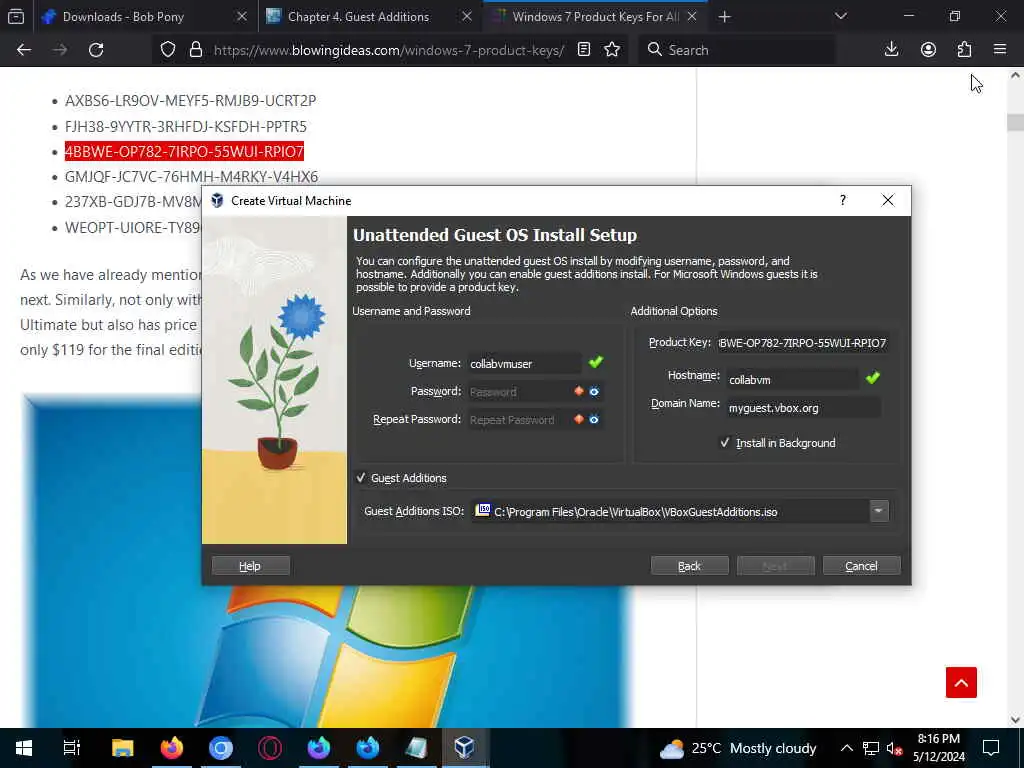Viewport: 1024px width, 768px height.
Task: Close the Downloads - Bob Pony tab
Action: pos(242,16)
